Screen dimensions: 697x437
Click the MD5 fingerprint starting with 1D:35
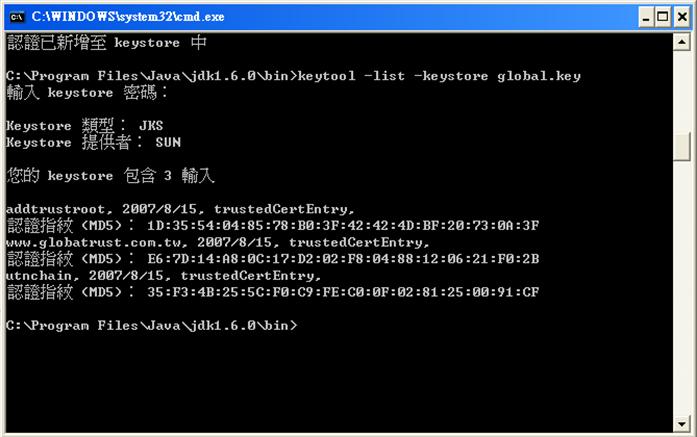coord(343,226)
